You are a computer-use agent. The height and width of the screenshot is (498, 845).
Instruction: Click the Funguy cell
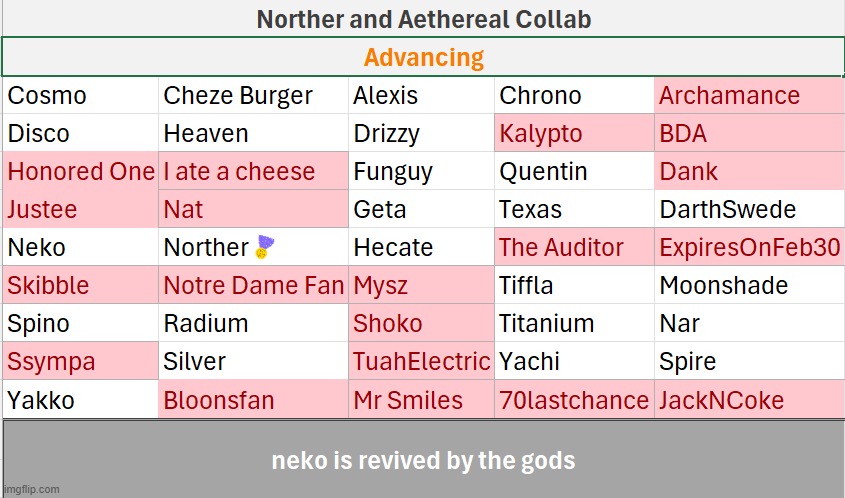click(x=421, y=171)
